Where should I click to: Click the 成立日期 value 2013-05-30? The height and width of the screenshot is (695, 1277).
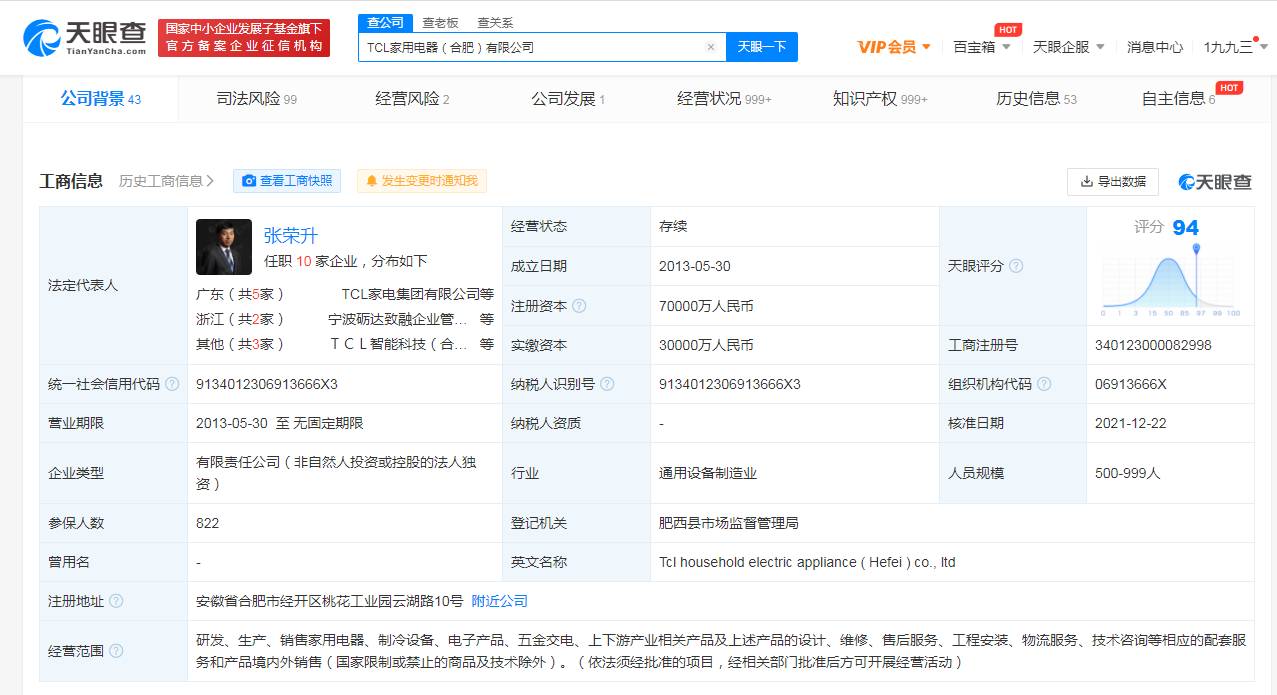[x=695, y=266]
